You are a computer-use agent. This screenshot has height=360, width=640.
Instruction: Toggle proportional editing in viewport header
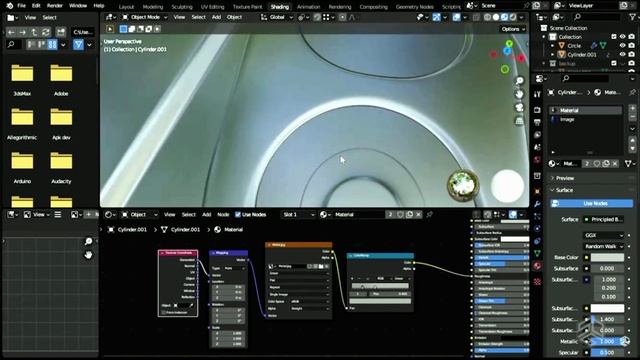click(x=342, y=17)
